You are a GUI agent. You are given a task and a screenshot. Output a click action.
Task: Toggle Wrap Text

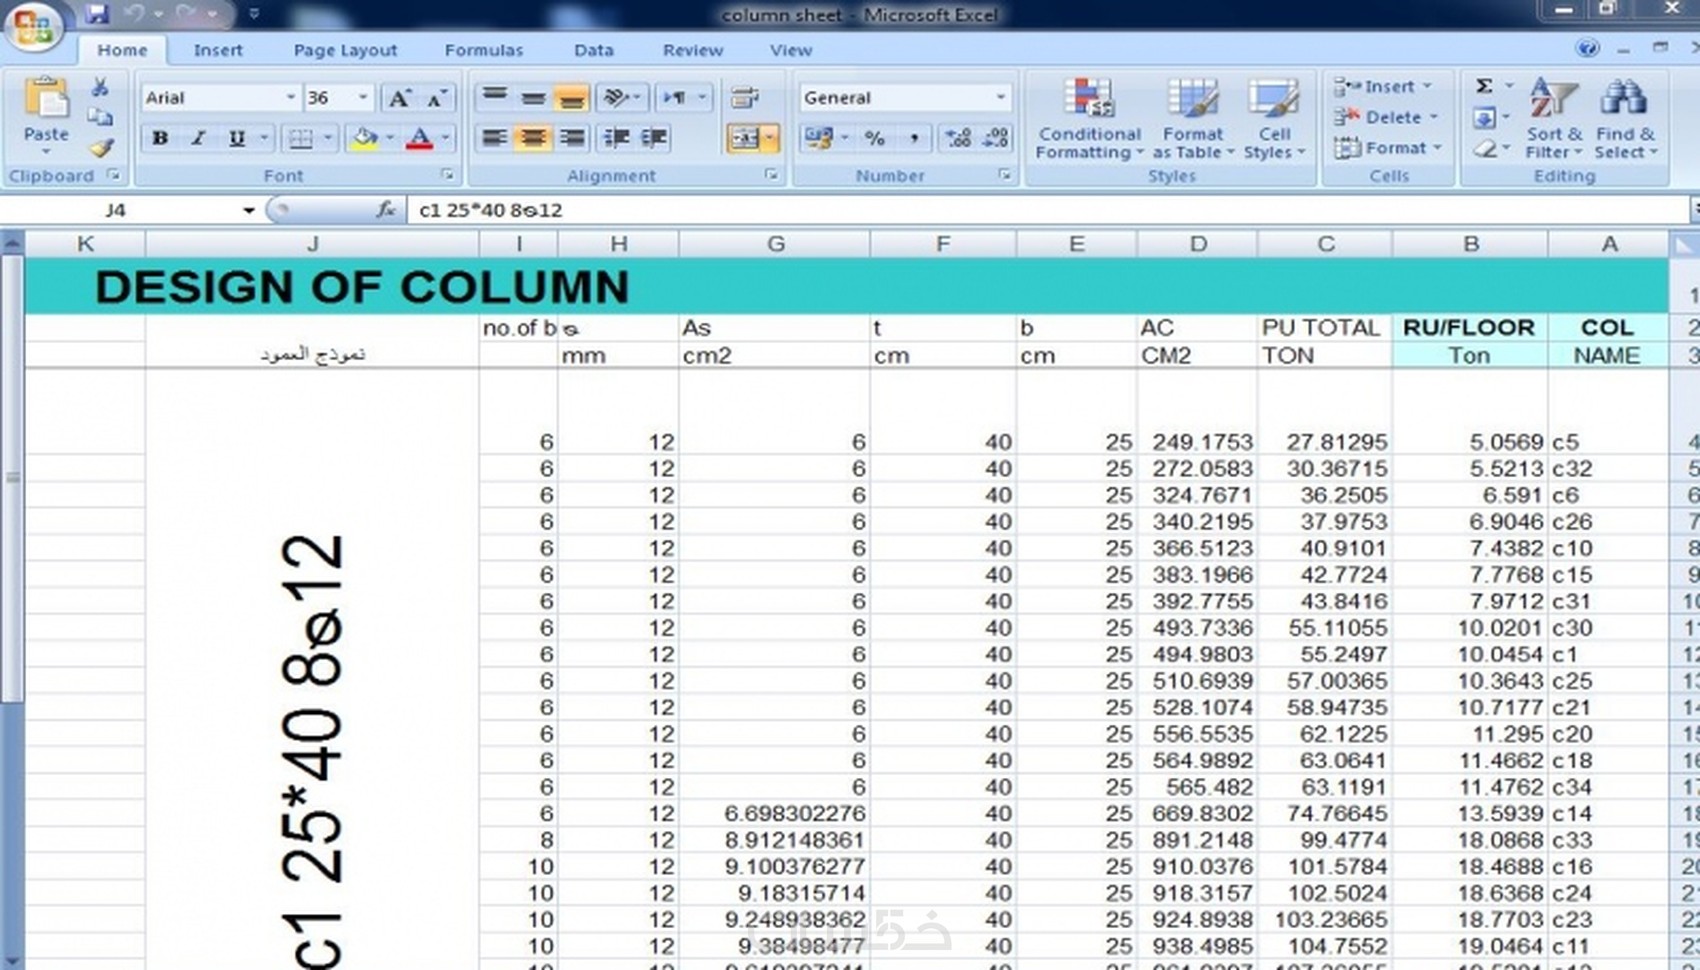pos(744,97)
